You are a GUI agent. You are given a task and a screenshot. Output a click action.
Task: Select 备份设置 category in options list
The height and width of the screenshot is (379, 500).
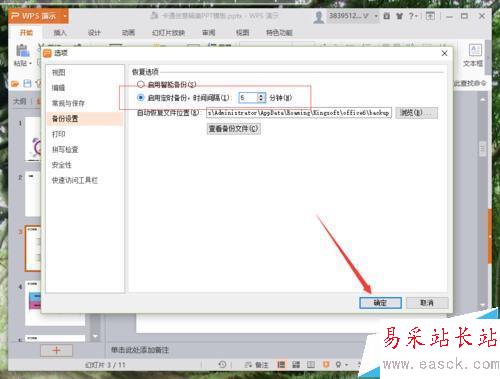[x=85, y=119]
